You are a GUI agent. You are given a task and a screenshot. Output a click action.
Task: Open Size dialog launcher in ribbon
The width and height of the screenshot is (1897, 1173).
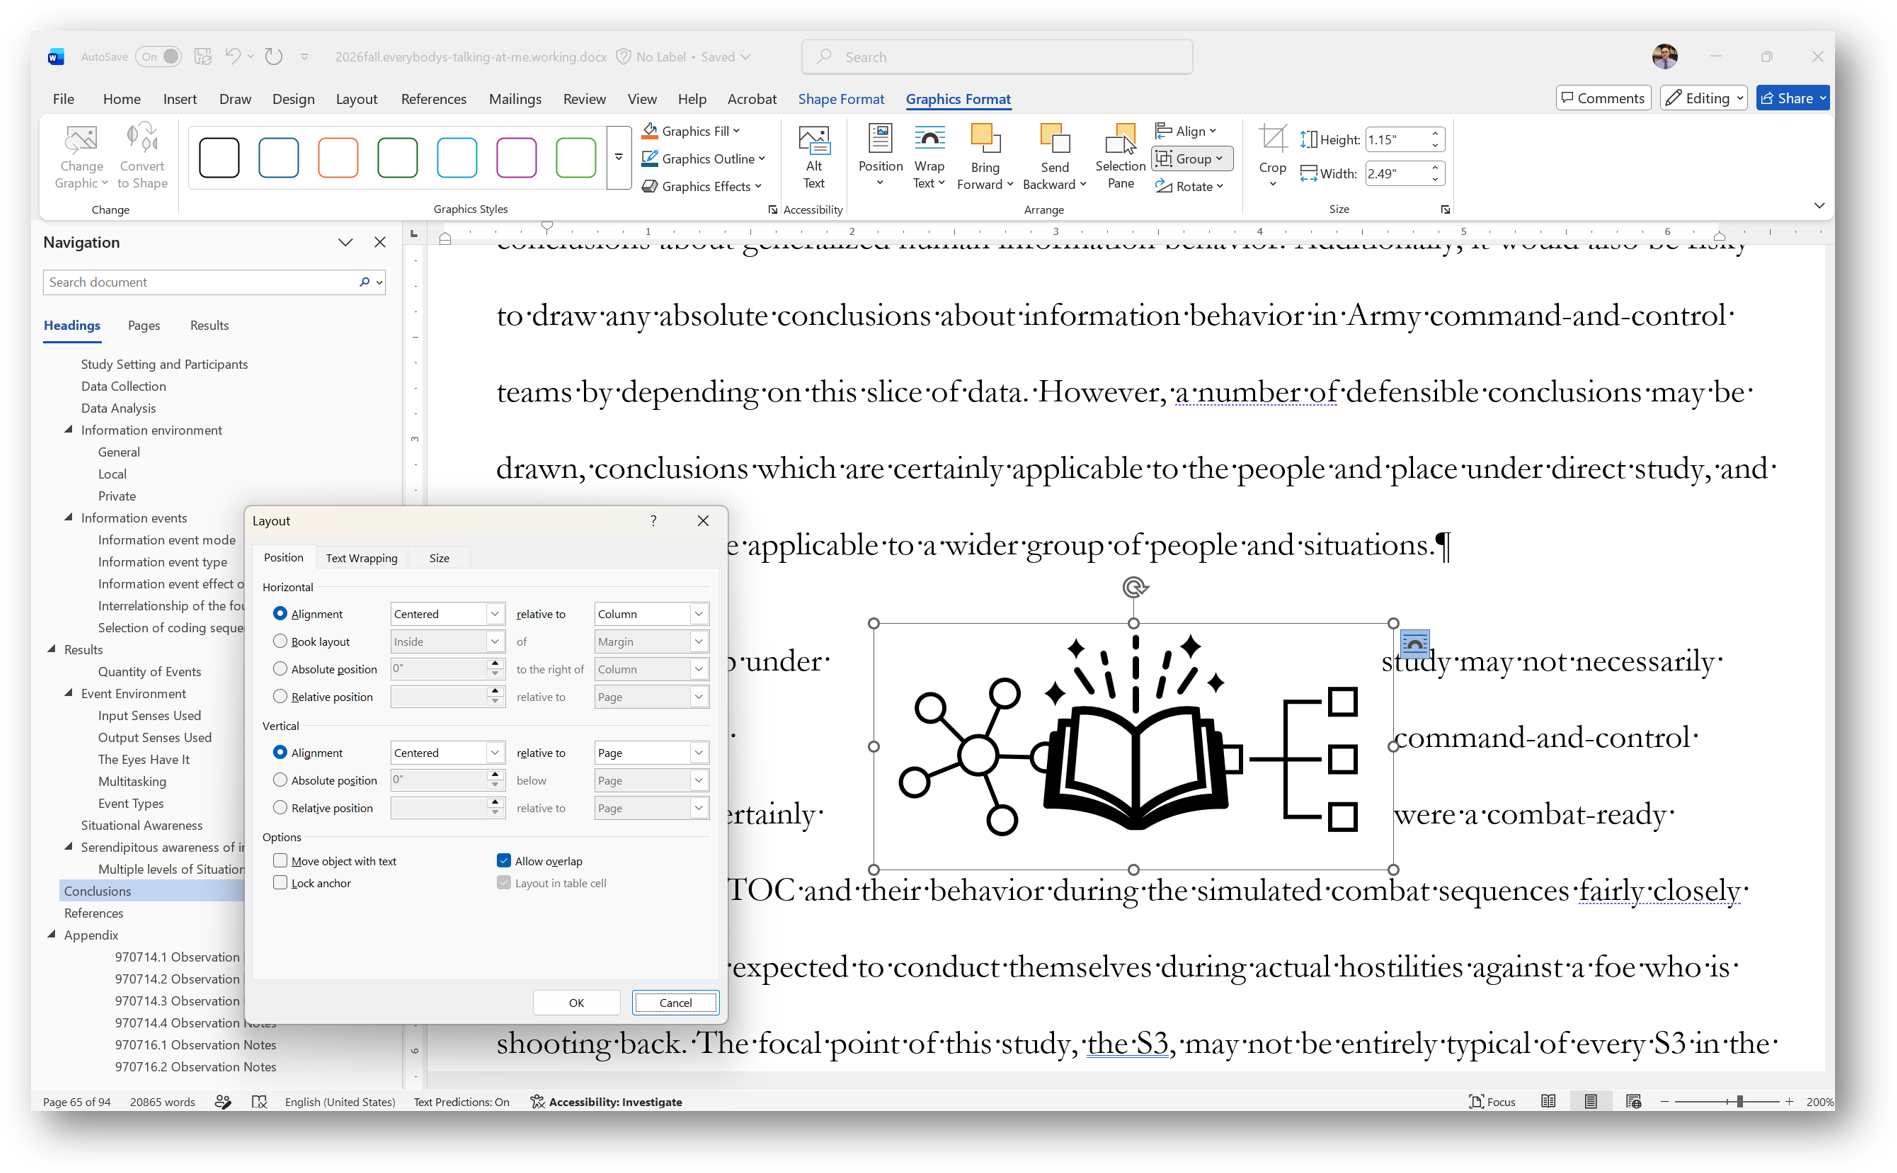(x=1445, y=210)
